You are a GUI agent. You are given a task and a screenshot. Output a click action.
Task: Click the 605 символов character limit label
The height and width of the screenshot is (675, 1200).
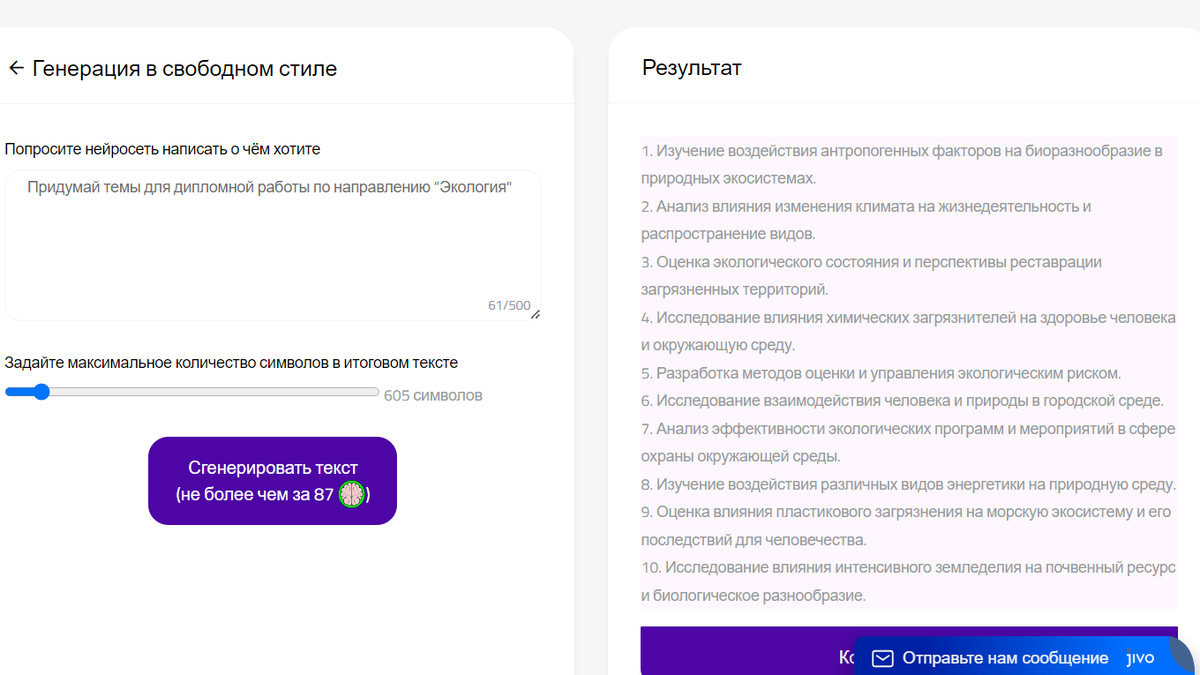434,395
